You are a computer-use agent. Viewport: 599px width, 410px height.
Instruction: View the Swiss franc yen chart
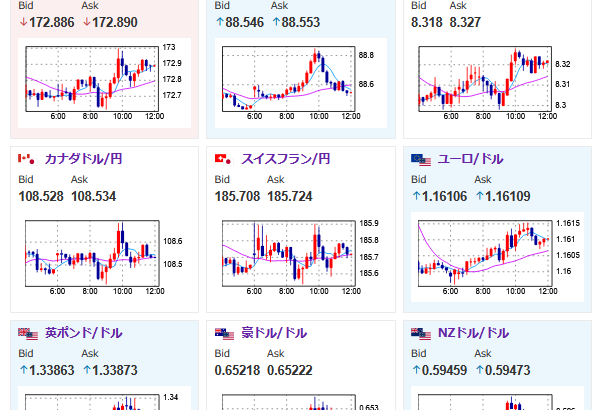(301, 257)
